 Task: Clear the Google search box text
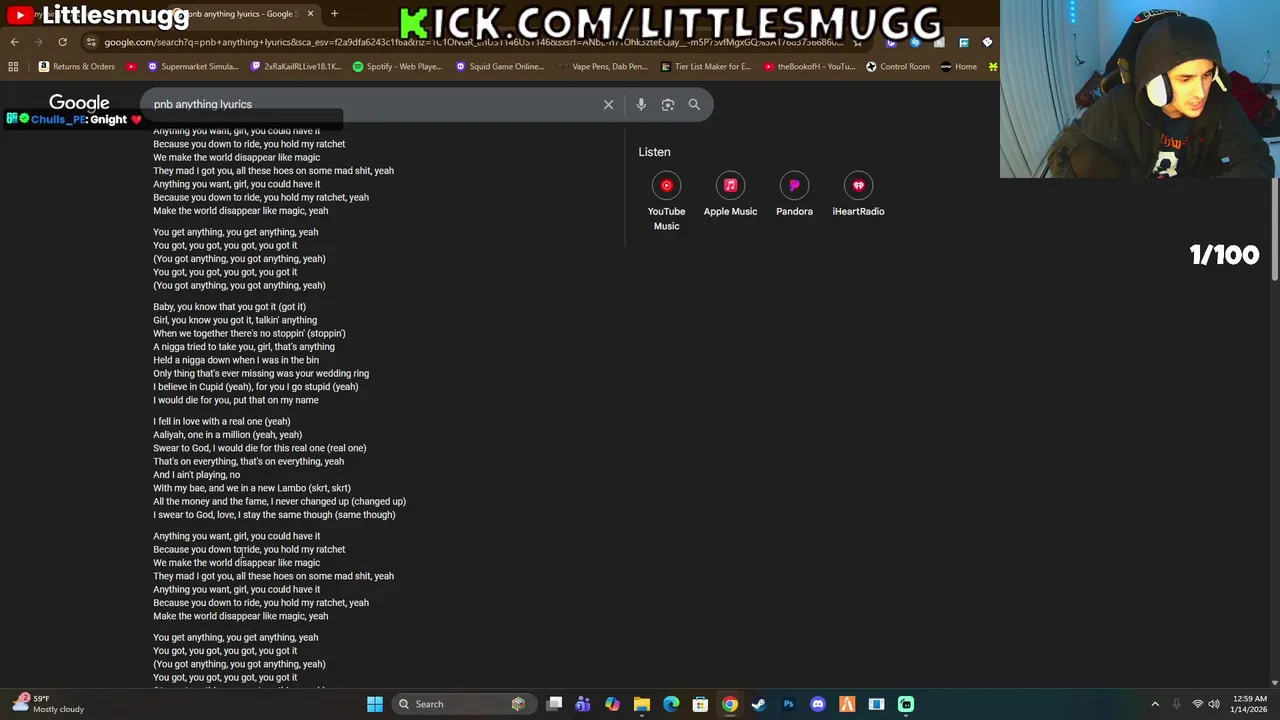pos(608,104)
